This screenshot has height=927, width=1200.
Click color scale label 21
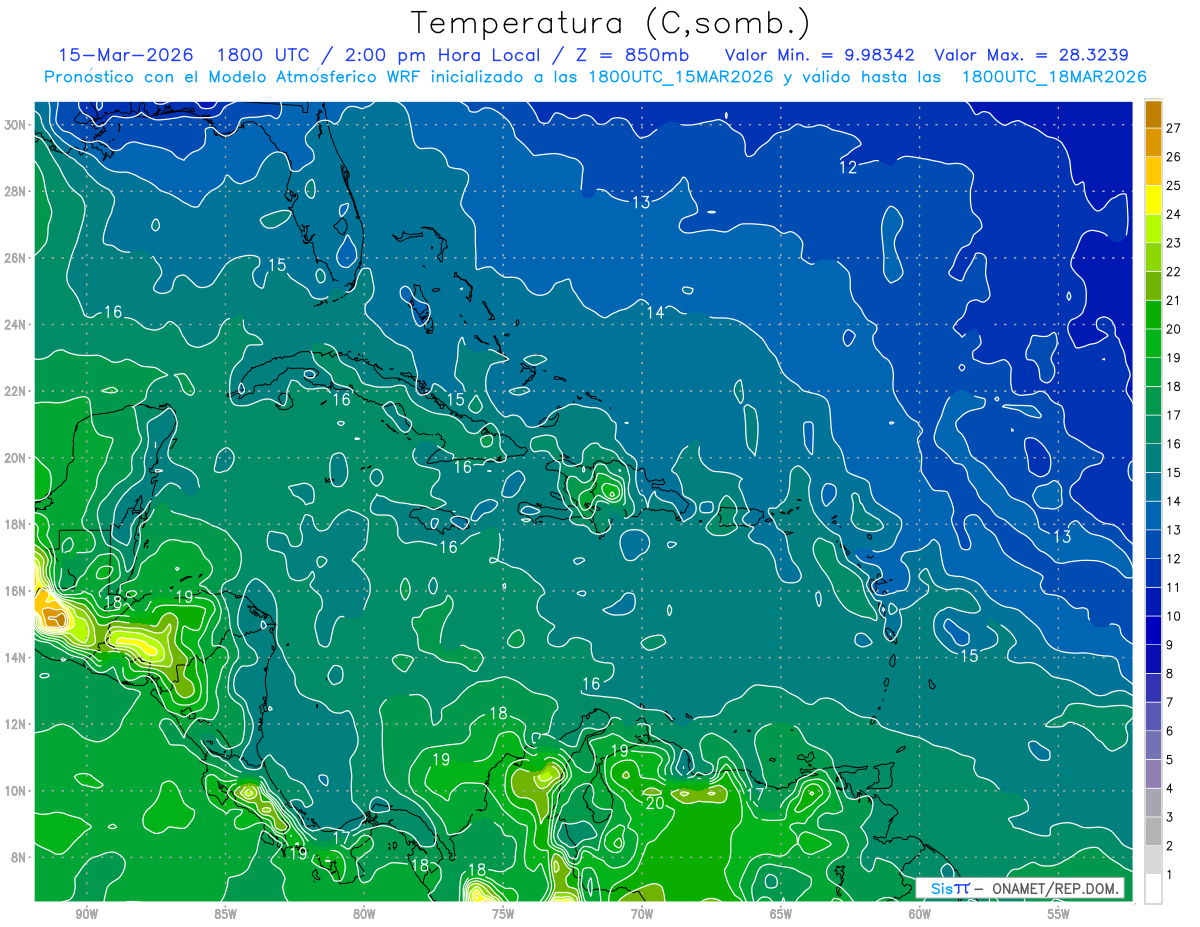[1173, 300]
